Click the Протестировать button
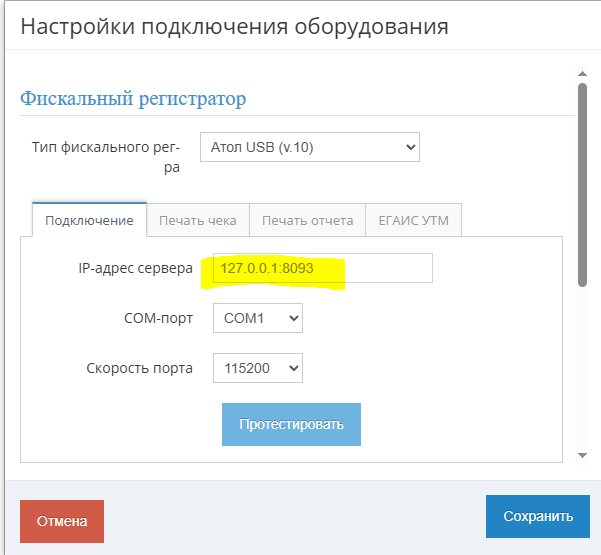This screenshot has height=555, width=601. pos(291,424)
